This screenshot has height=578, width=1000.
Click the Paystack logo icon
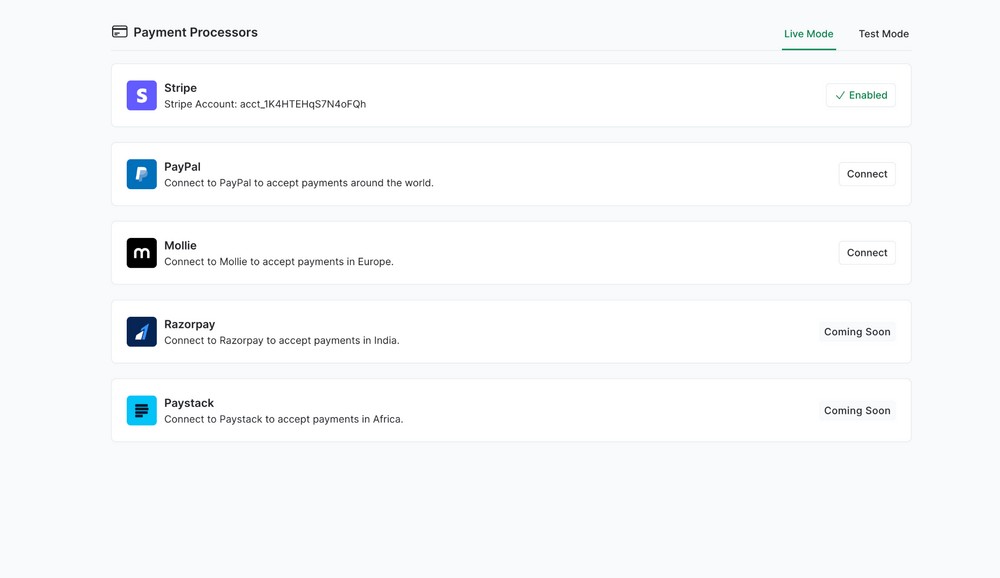click(141, 410)
